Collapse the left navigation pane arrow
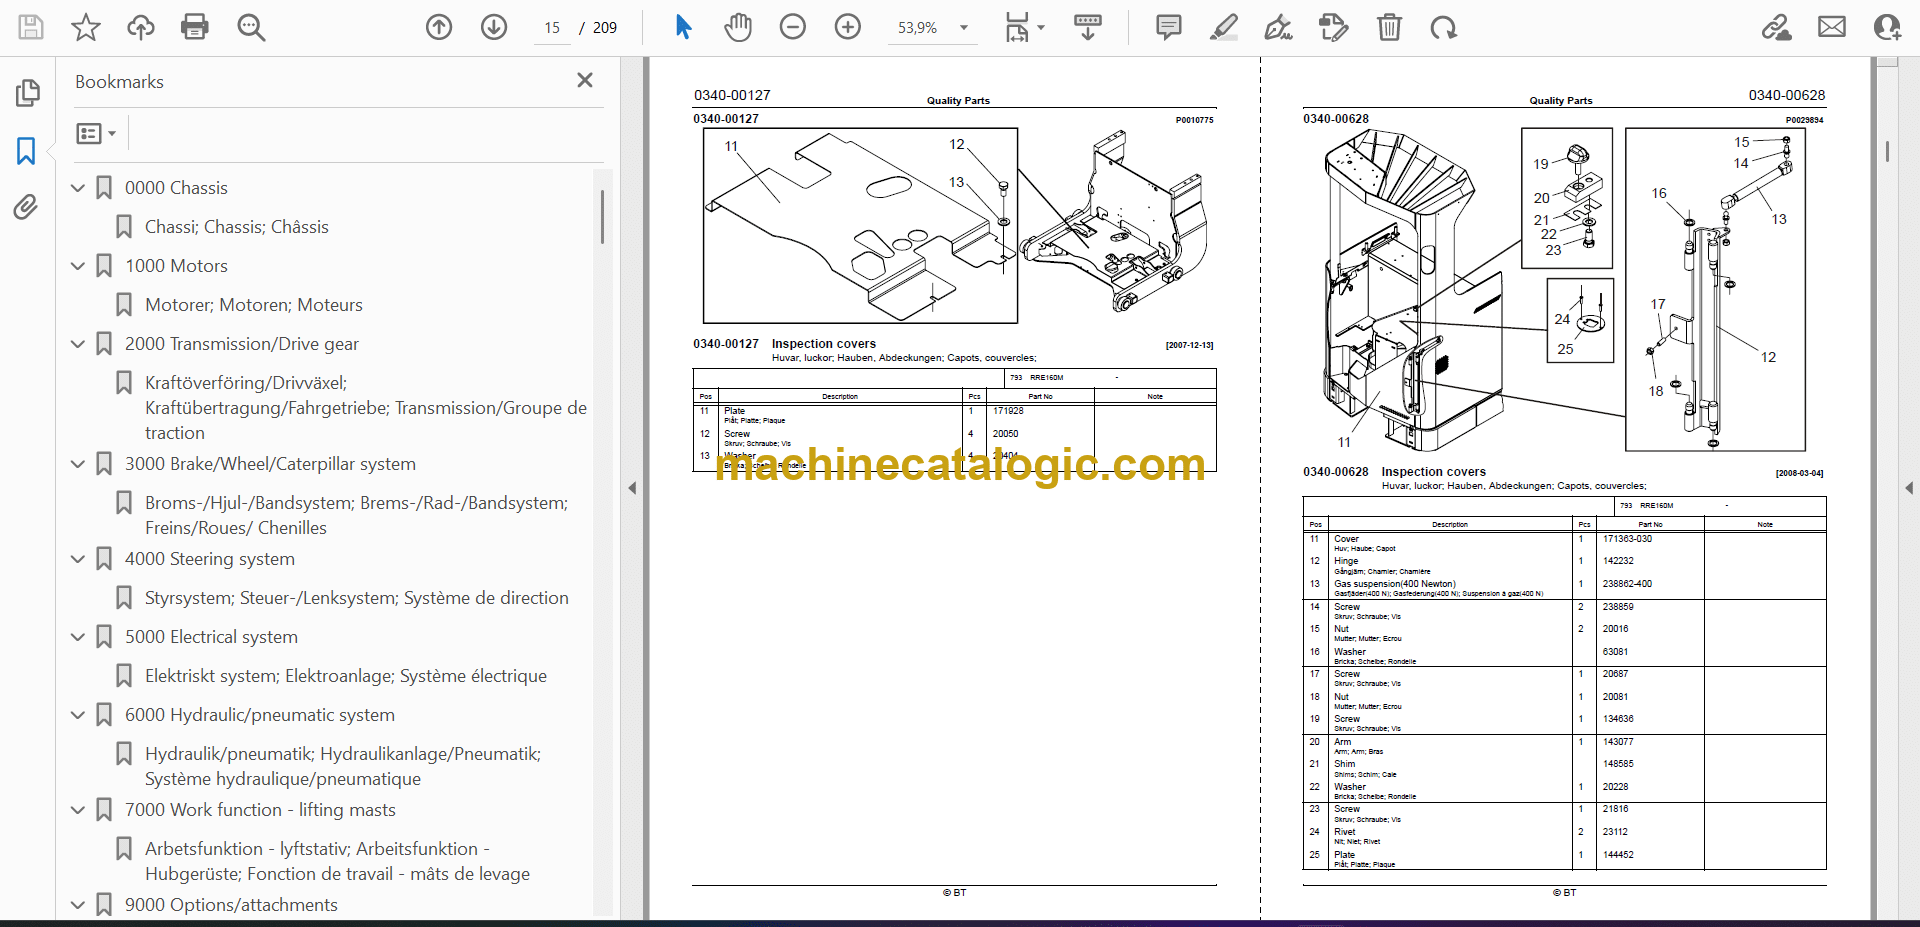Image resolution: width=1920 pixels, height=927 pixels. (632, 488)
